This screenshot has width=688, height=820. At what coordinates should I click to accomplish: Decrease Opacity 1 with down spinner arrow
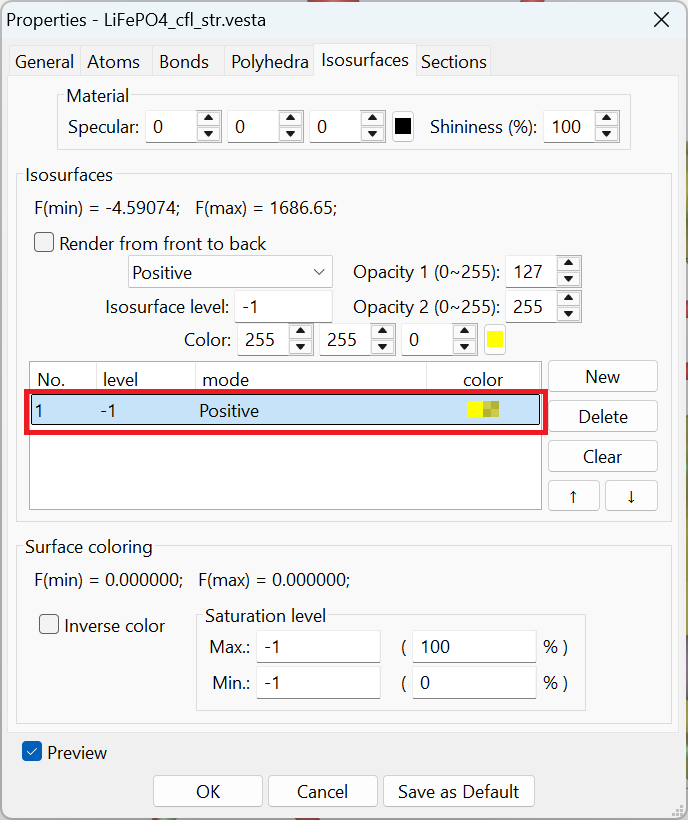(569, 280)
